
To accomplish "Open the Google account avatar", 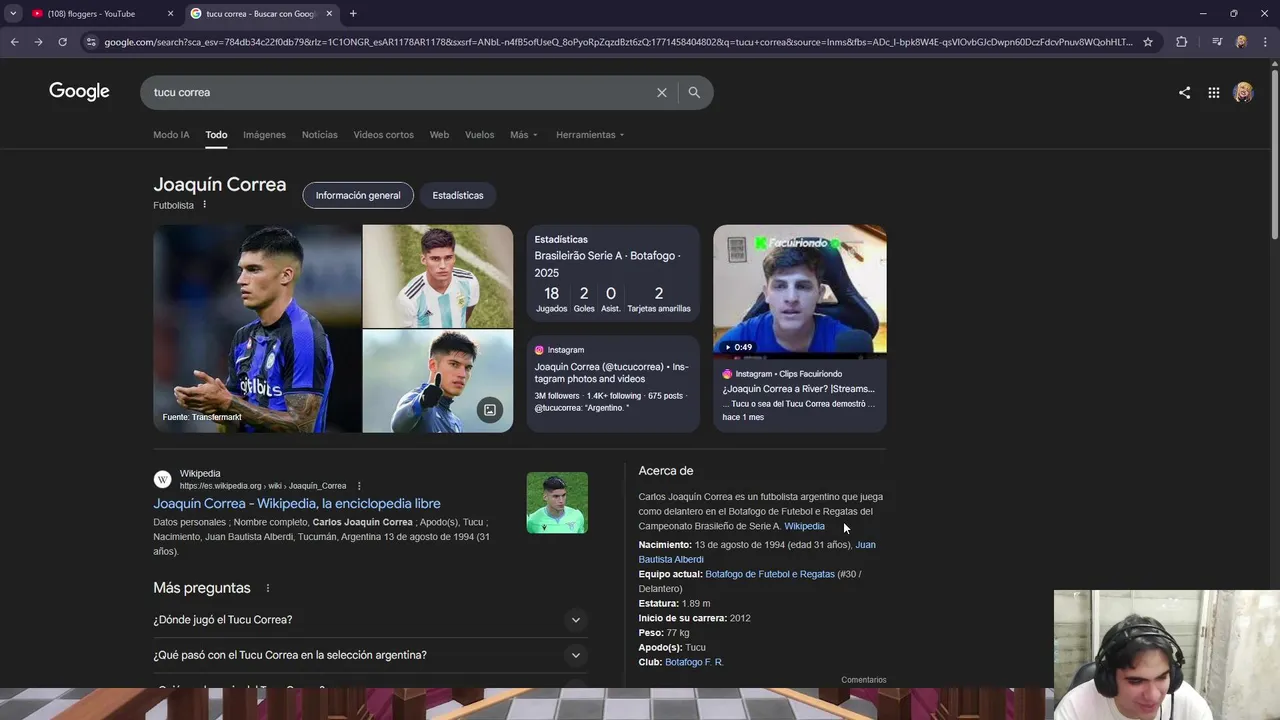I will pyautogui.click(x=1243, y=92).
